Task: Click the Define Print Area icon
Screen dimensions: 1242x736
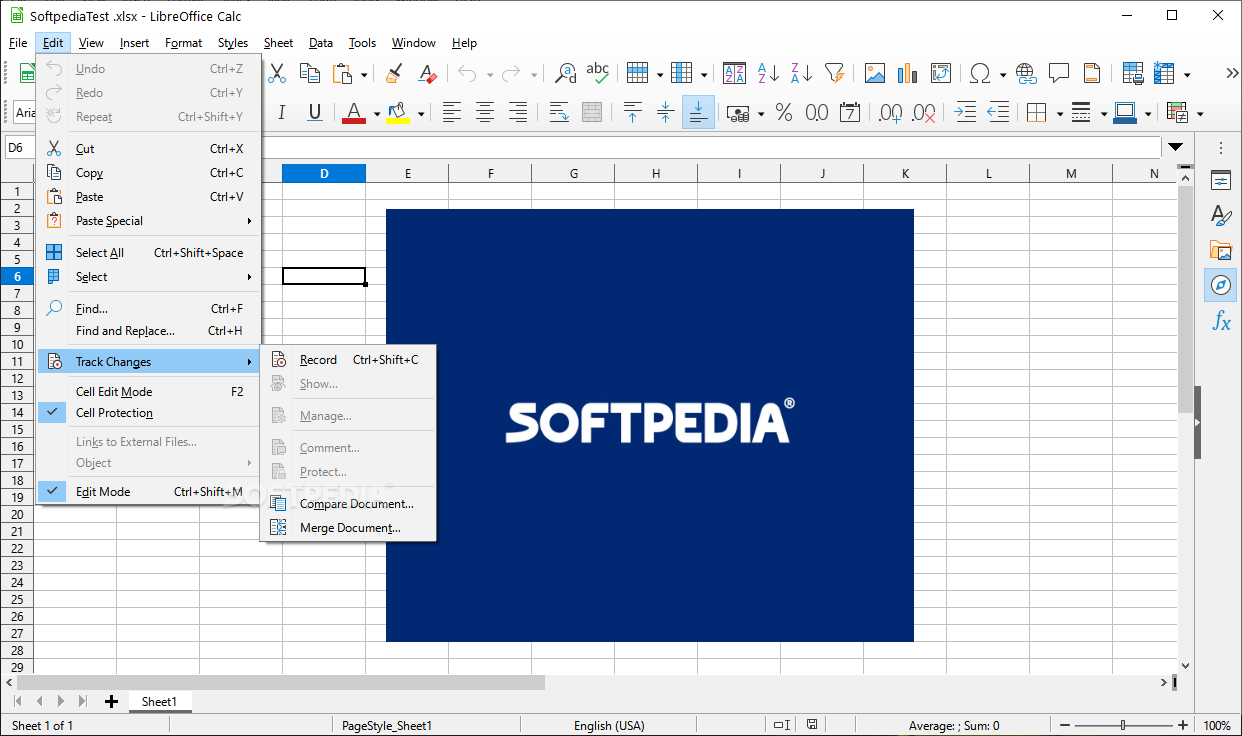Action: click(1133, 73)
